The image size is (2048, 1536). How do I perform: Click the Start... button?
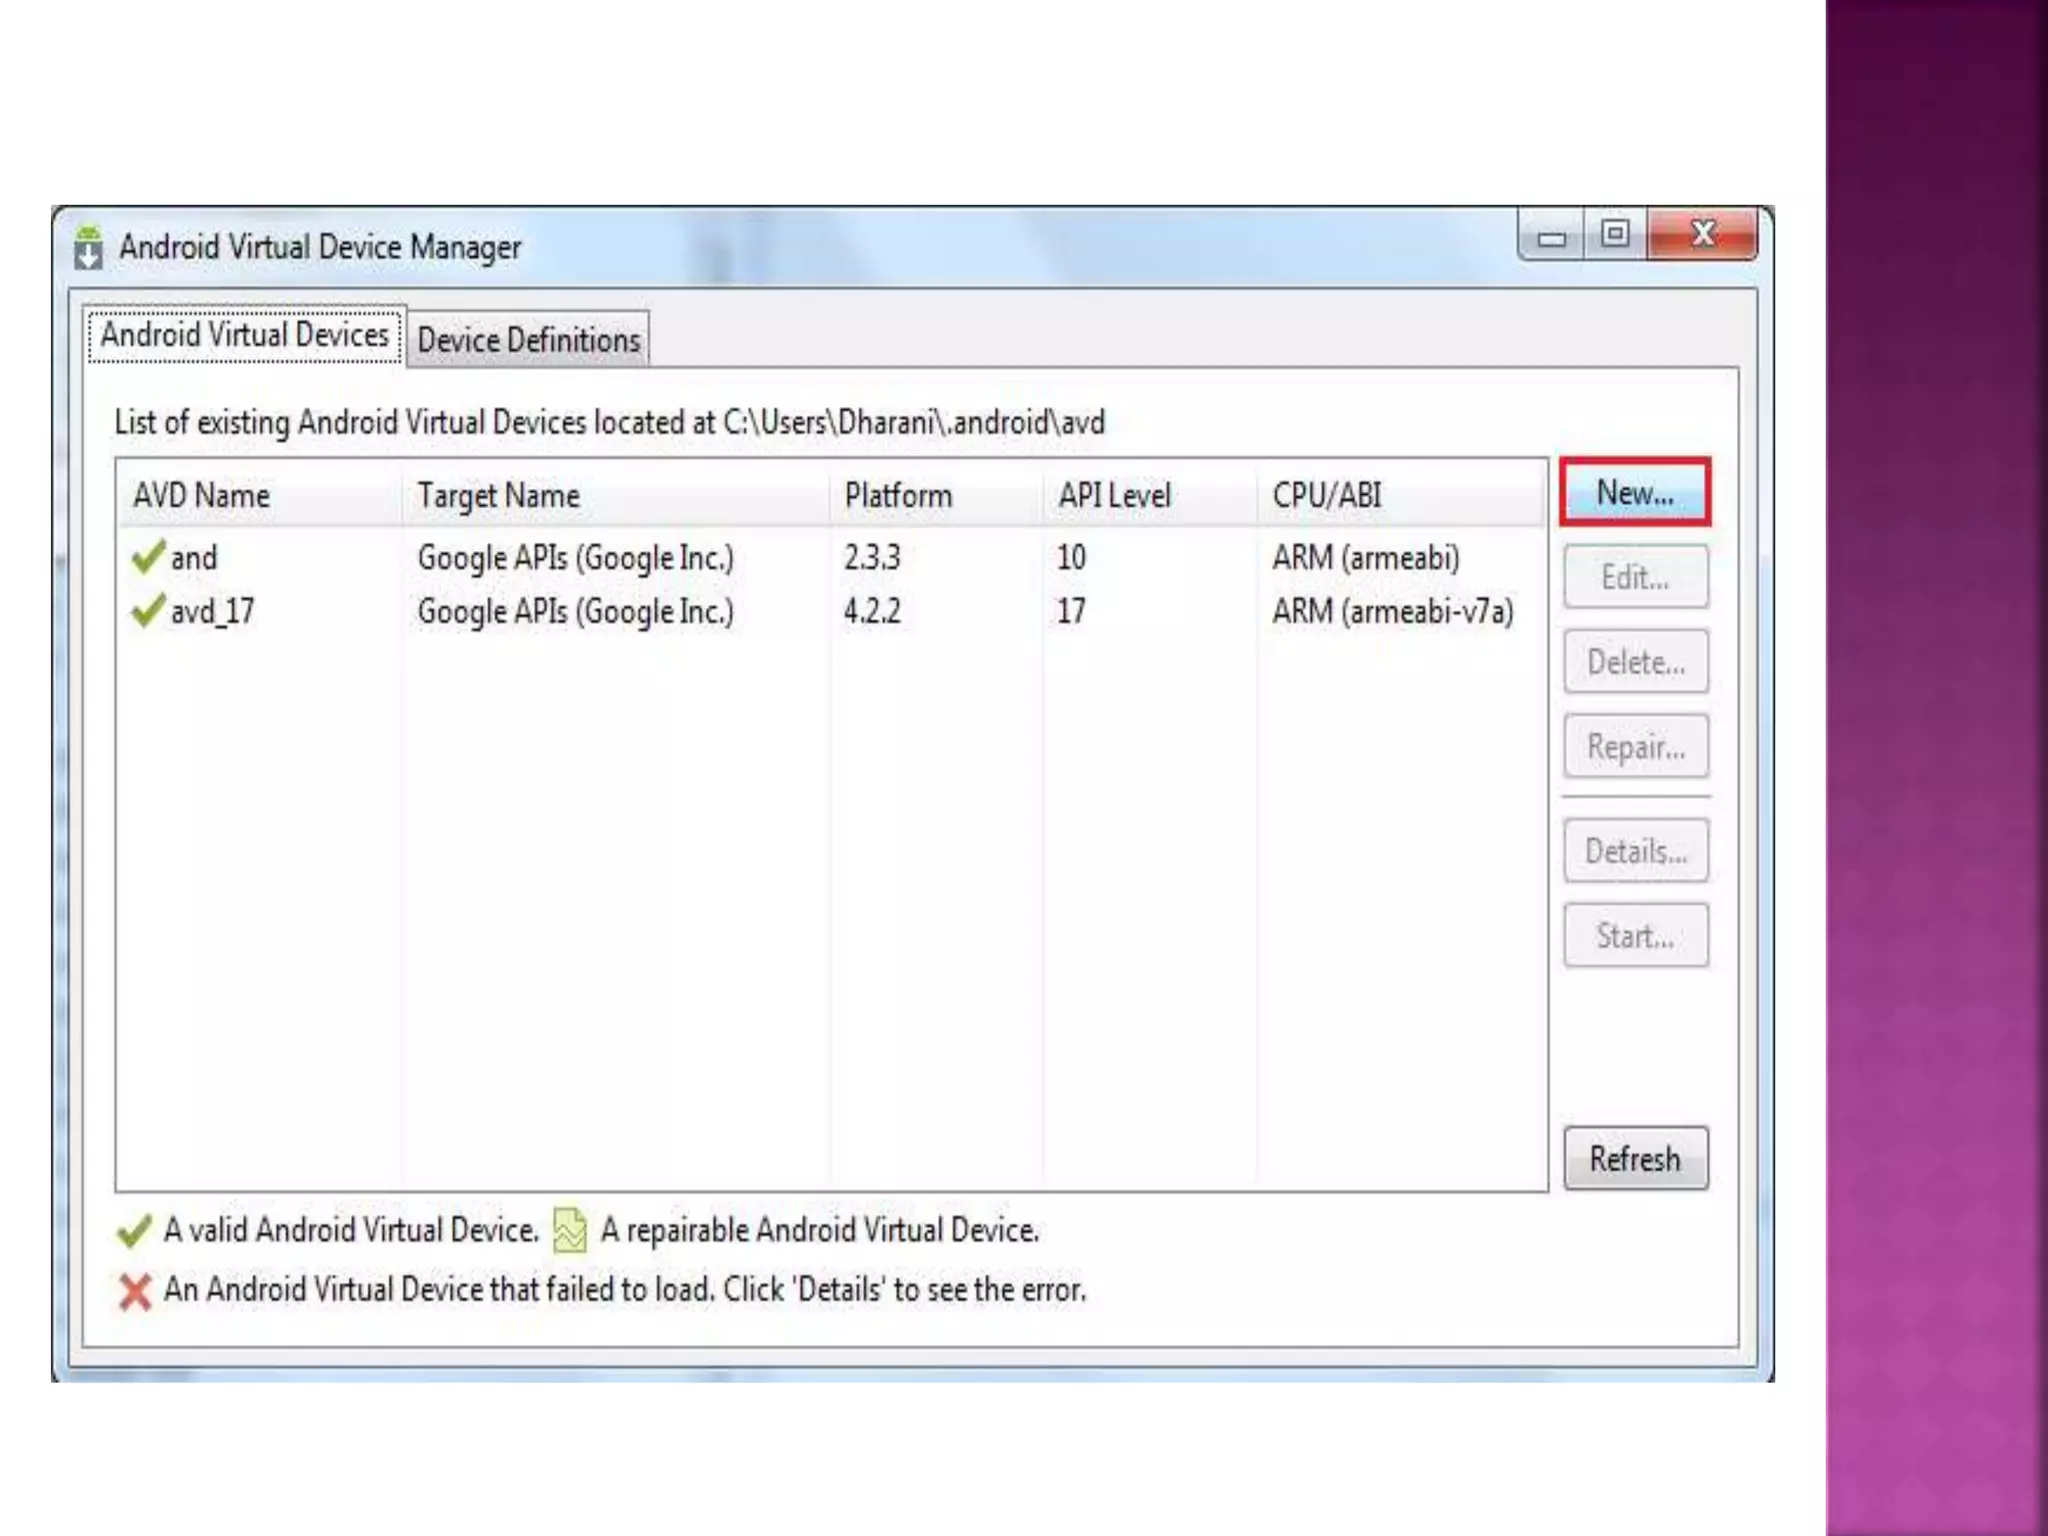point(1635,936)
